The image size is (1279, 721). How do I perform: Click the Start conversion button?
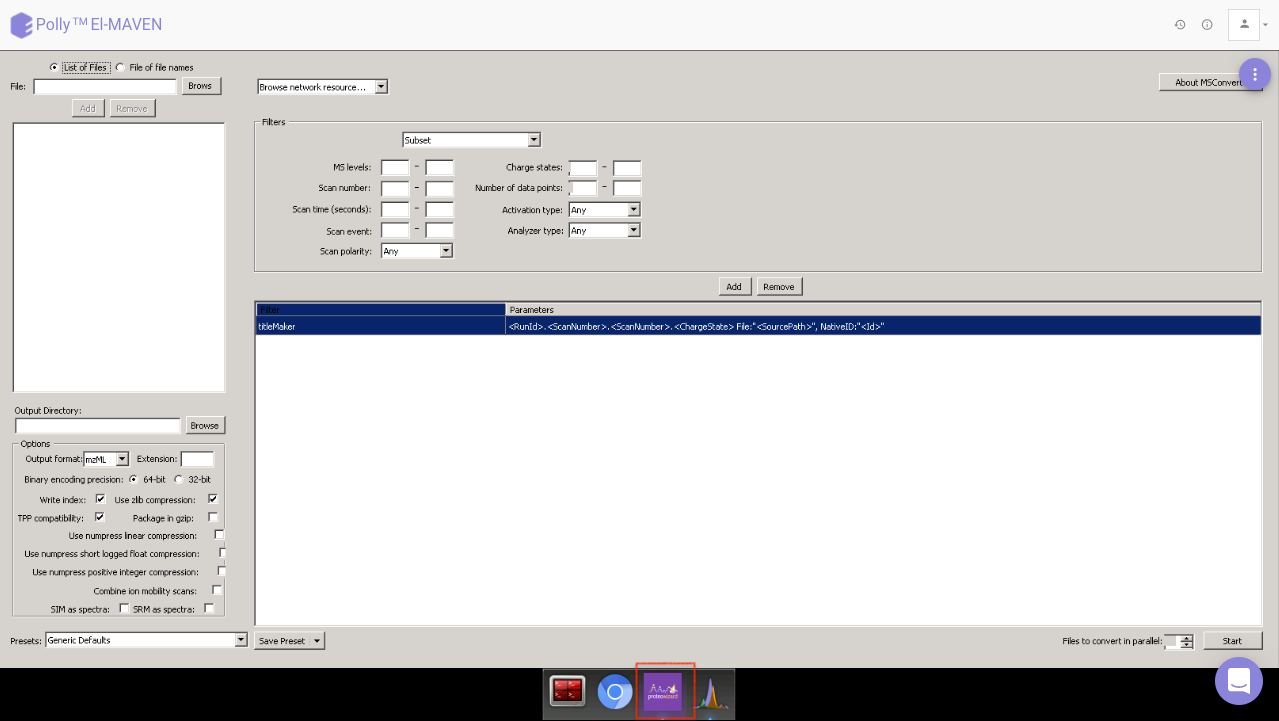[1233, 641]
